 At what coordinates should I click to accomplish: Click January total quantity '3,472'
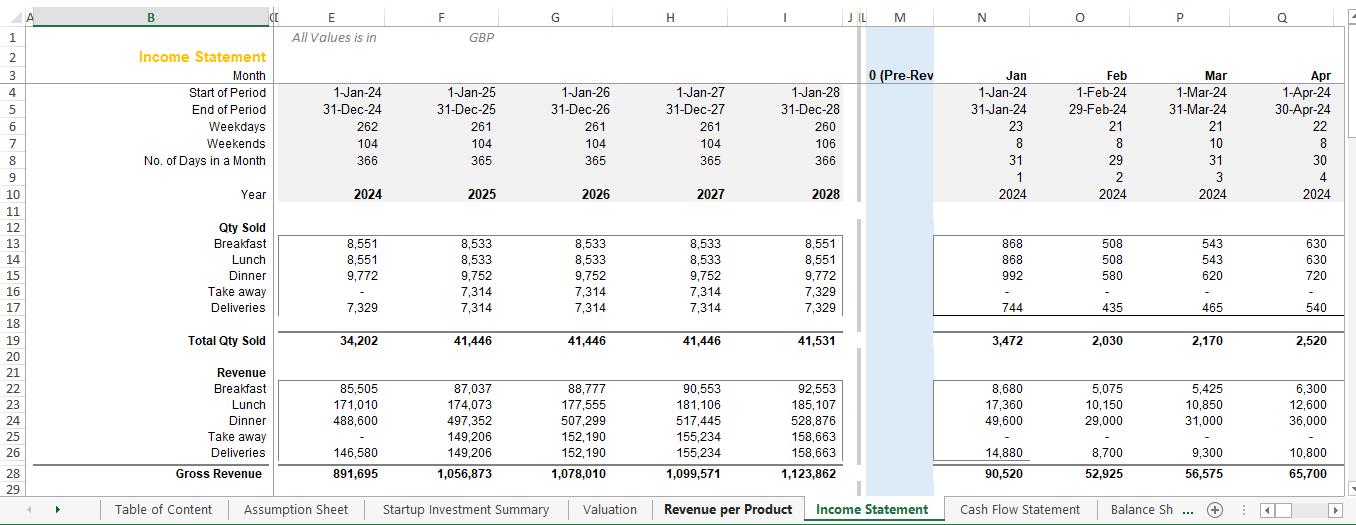[x=1008, y=341]
